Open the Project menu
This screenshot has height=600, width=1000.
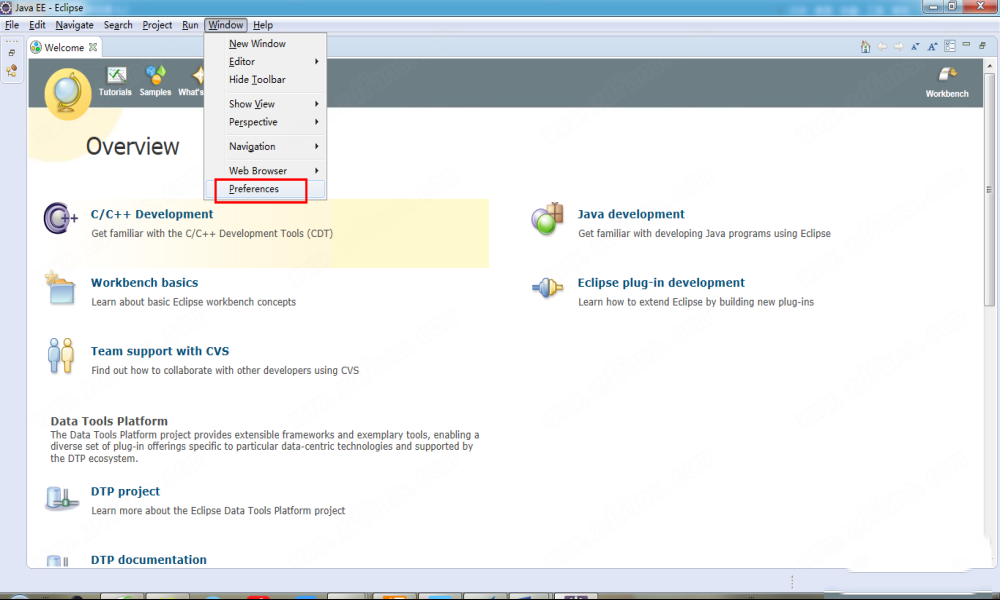[x=157, y=25]
